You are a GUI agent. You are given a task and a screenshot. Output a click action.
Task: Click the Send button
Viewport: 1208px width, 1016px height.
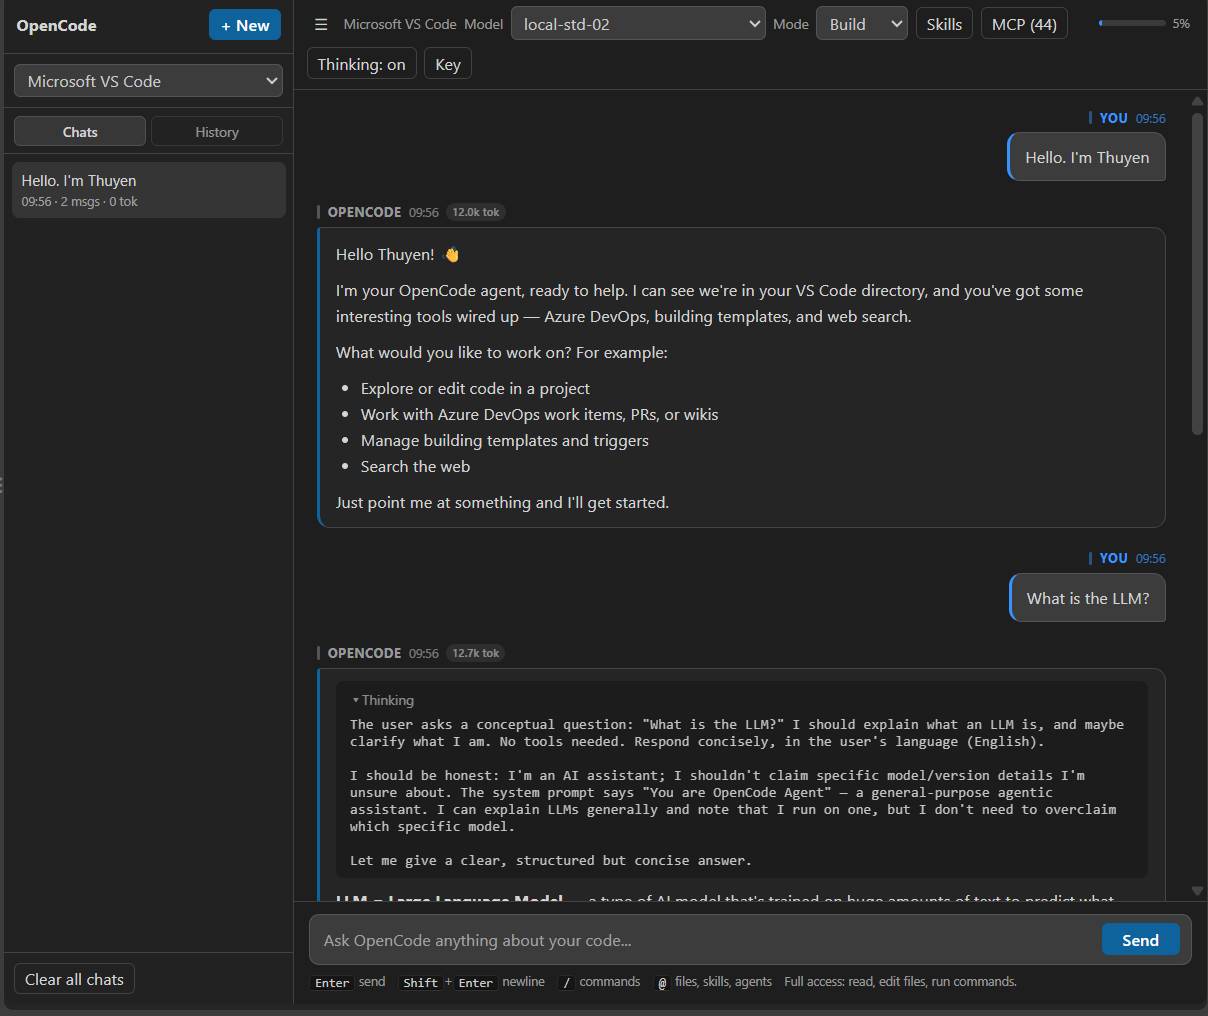pos(1140,940)
